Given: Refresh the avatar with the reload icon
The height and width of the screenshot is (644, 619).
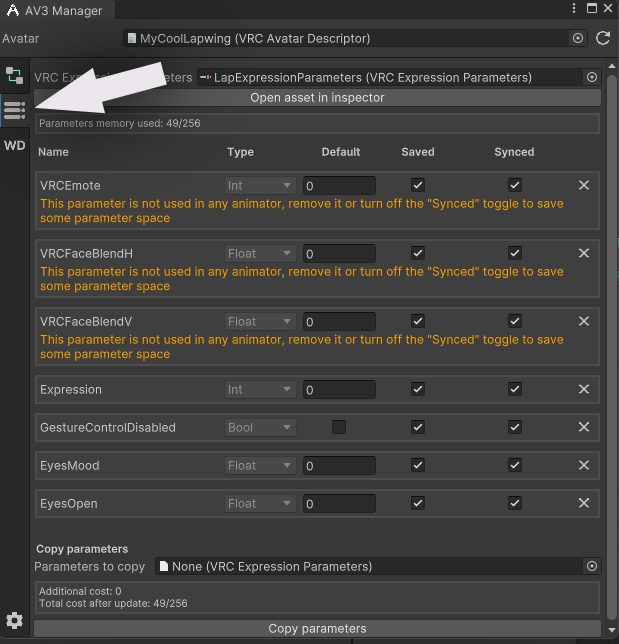Looking at the screenshot, I should (x=603, y=39).
